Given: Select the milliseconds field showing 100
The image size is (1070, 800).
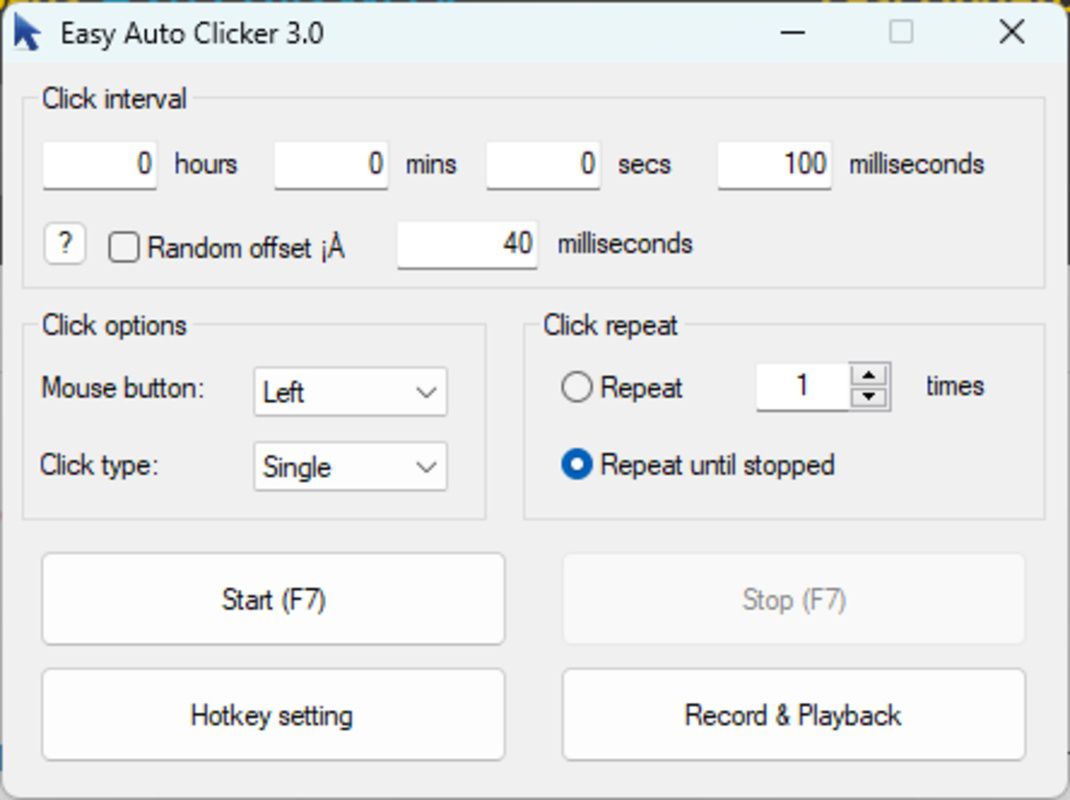Looking at the screenshot, I should coord(774,164).
